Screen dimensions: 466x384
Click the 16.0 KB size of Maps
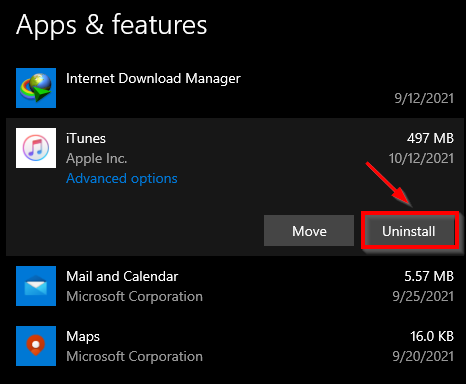[432, 336]
